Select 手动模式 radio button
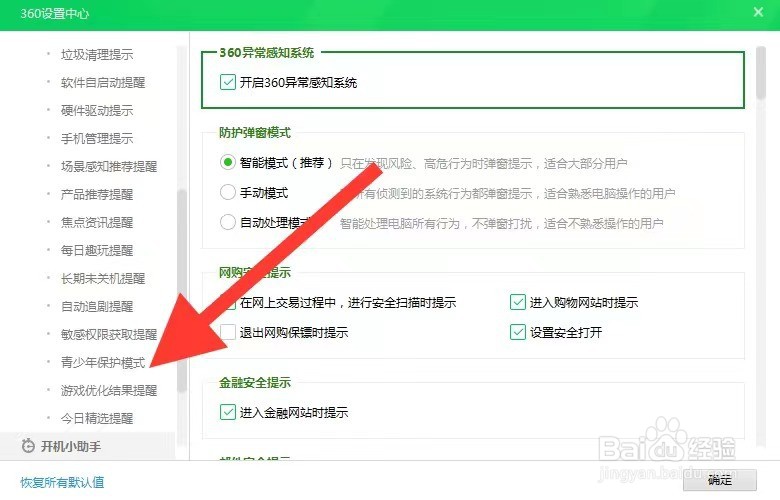This screenshot has width=780, height=500. (227, 192)
